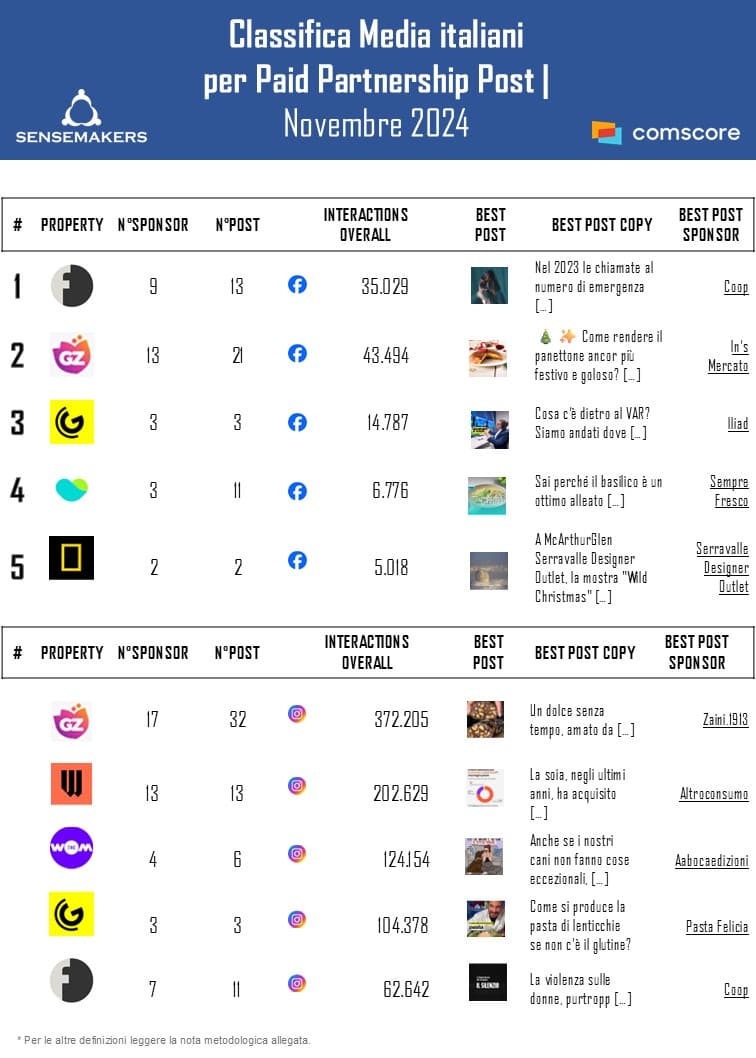Screen dimensions: 756x1058
Task: Open the Sempre Fresco sponsor link
Action: click(x=729, y=491)
